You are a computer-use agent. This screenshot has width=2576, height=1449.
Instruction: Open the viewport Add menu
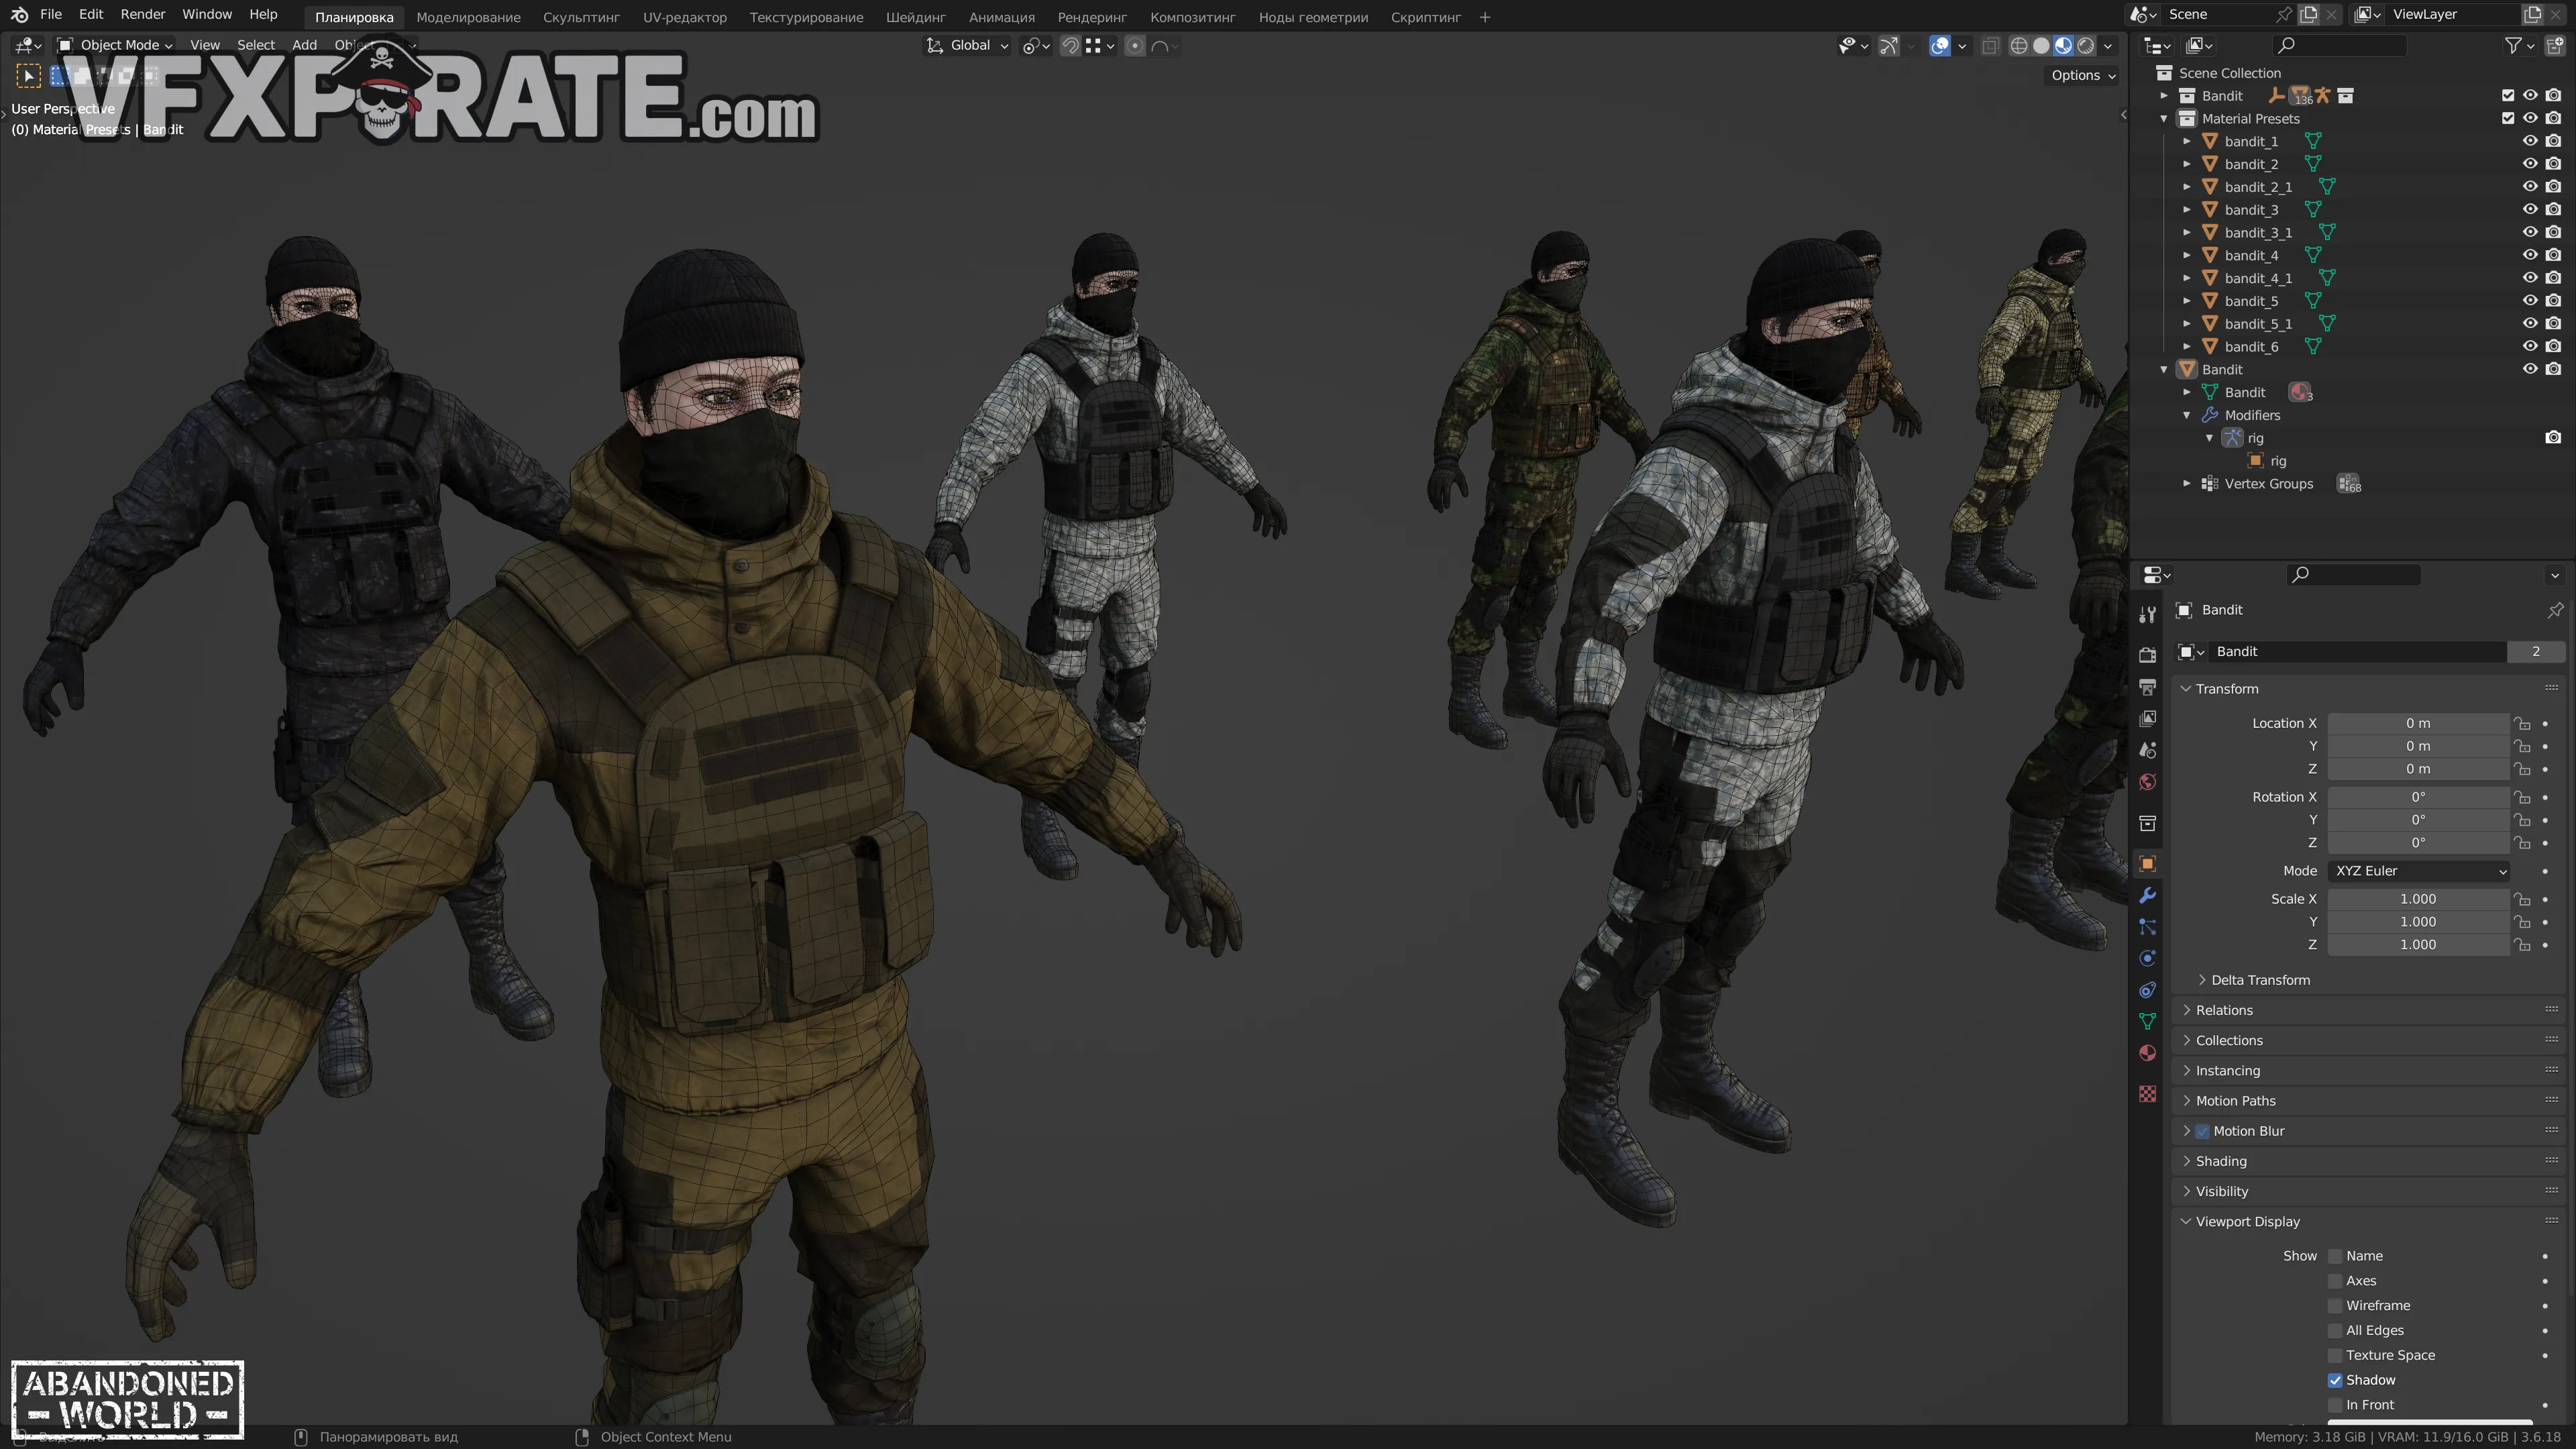(304, 46)
